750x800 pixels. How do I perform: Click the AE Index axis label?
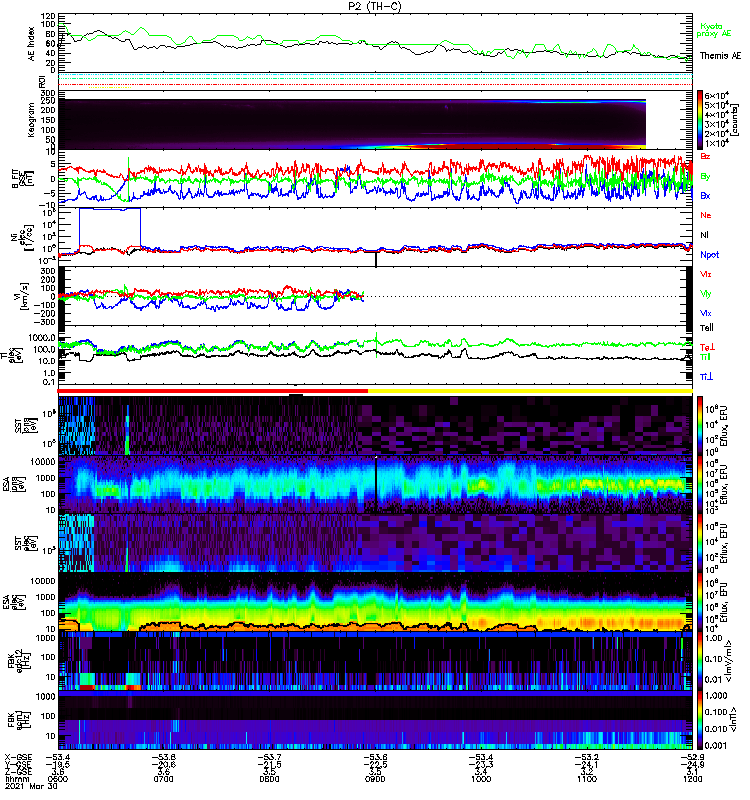(31, 44)
